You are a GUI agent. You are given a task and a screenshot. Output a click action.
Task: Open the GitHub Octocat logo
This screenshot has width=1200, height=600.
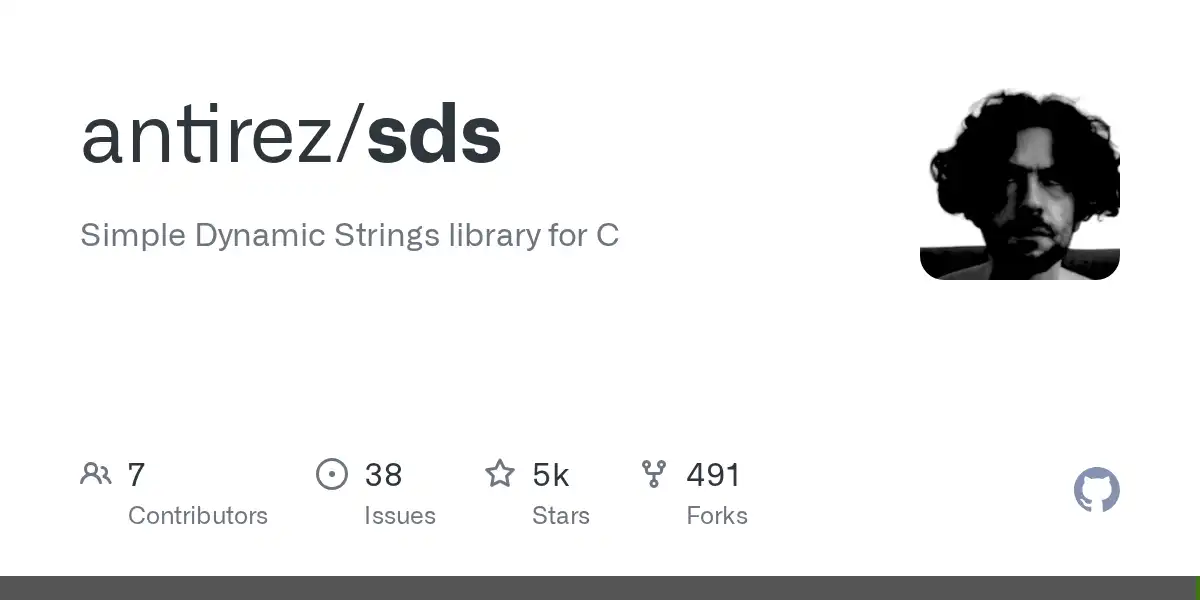(1097, 490)
